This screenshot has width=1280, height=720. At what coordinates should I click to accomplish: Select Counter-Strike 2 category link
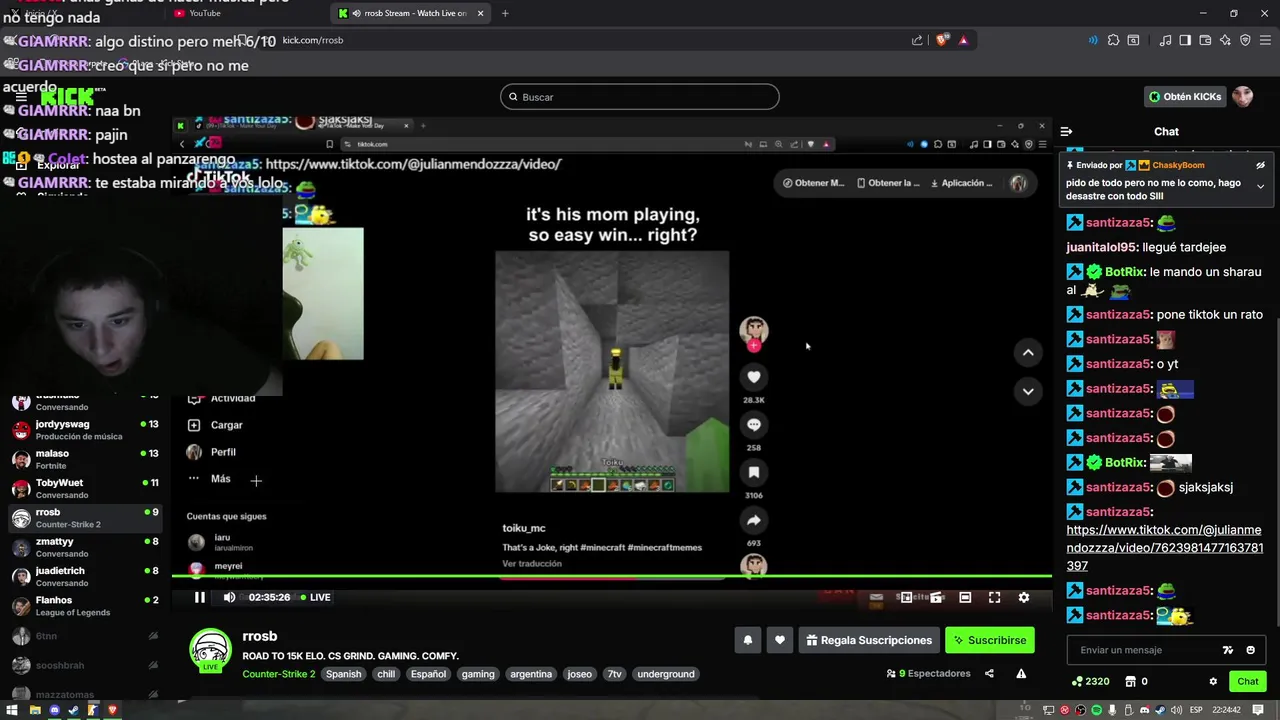[x=278, y=674]
